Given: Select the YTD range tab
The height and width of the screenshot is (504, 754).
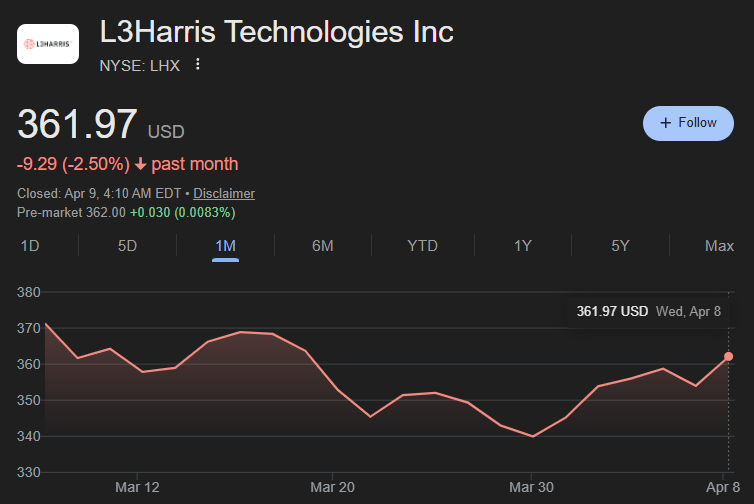Looking at the screenshot, I should (422, 246).
